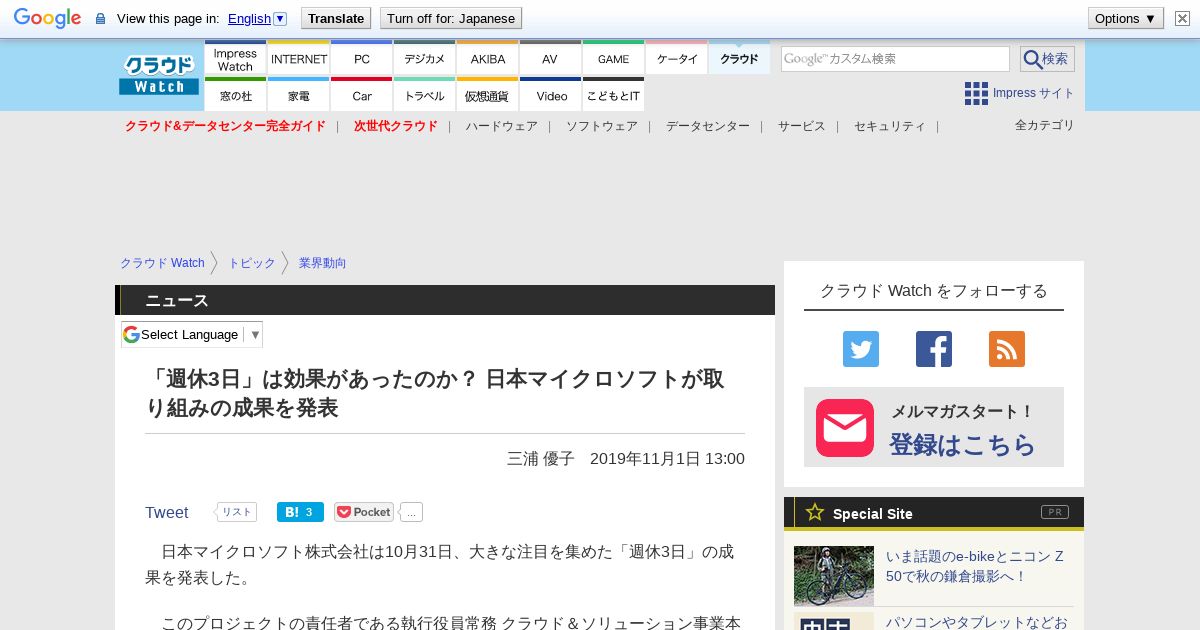Screen dimensions: 1200x630
Task: Open the こどもとIT tab
Action: click(614, 95)
